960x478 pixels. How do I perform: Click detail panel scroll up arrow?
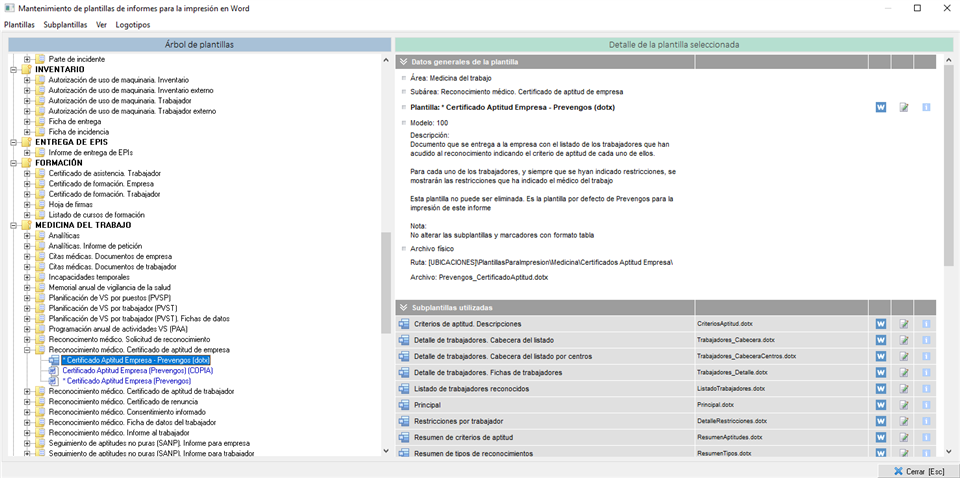948,59
